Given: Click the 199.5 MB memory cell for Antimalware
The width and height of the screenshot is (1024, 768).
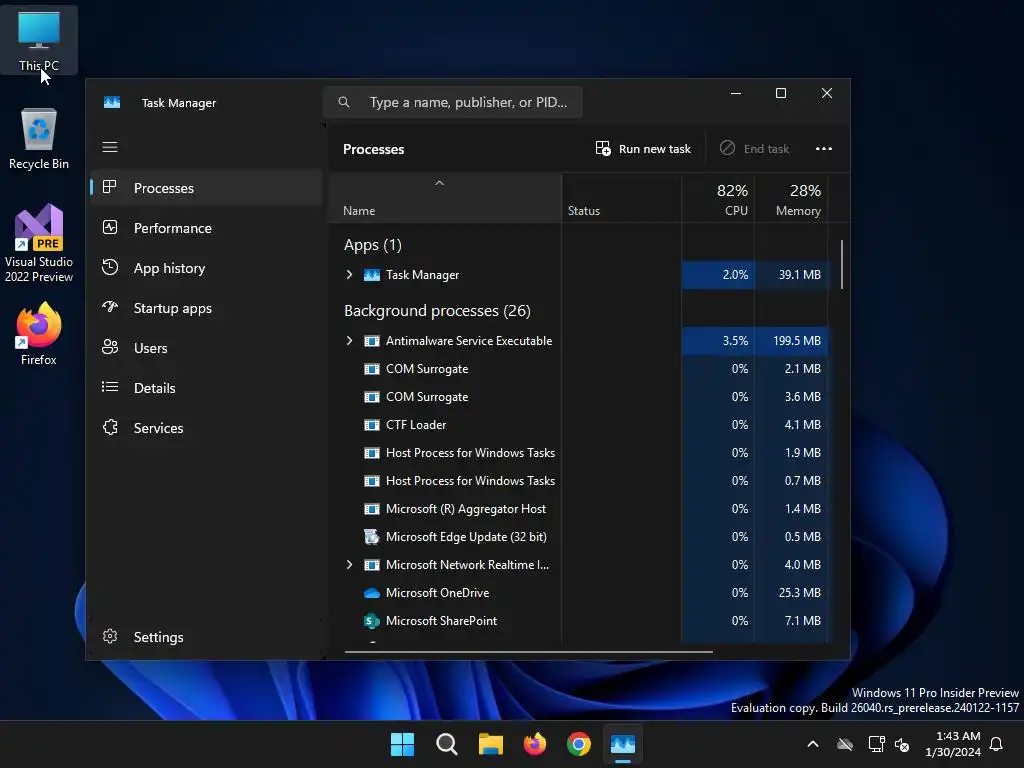Looking at the screenshot, I should point(792,341).
